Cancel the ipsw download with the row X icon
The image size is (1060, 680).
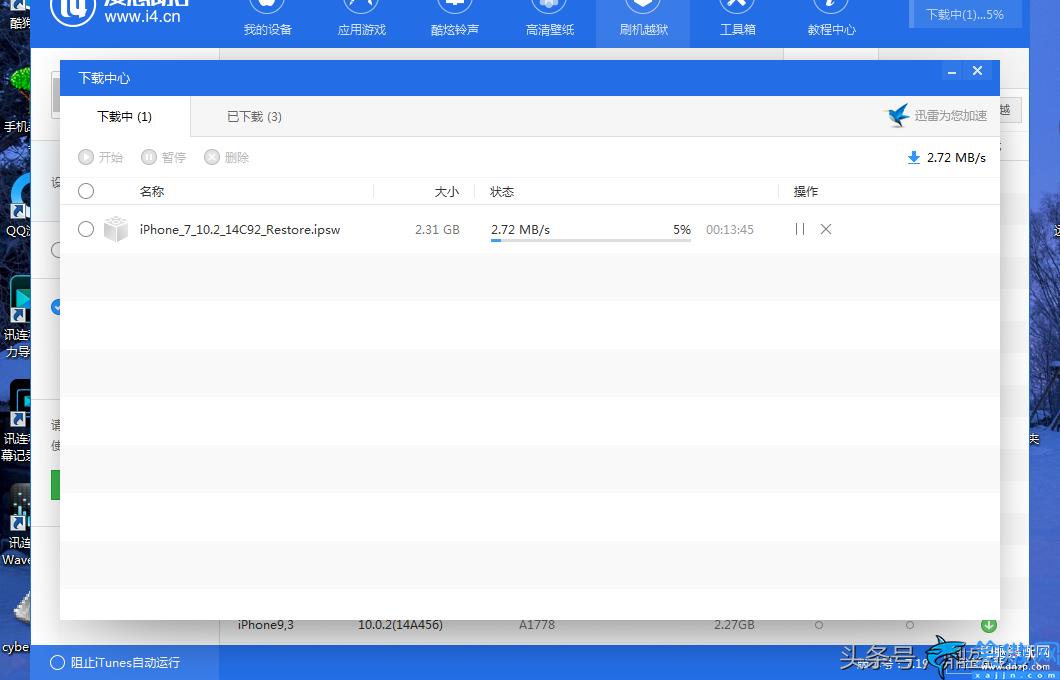click(825, 229)
